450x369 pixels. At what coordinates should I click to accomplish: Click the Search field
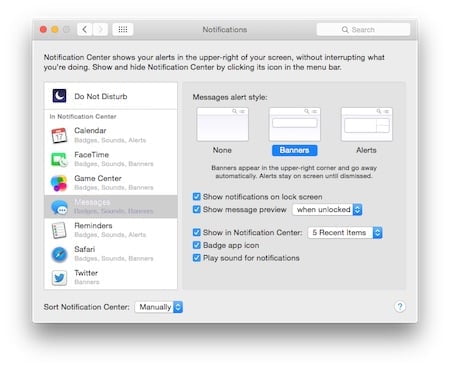pos(363,30)
